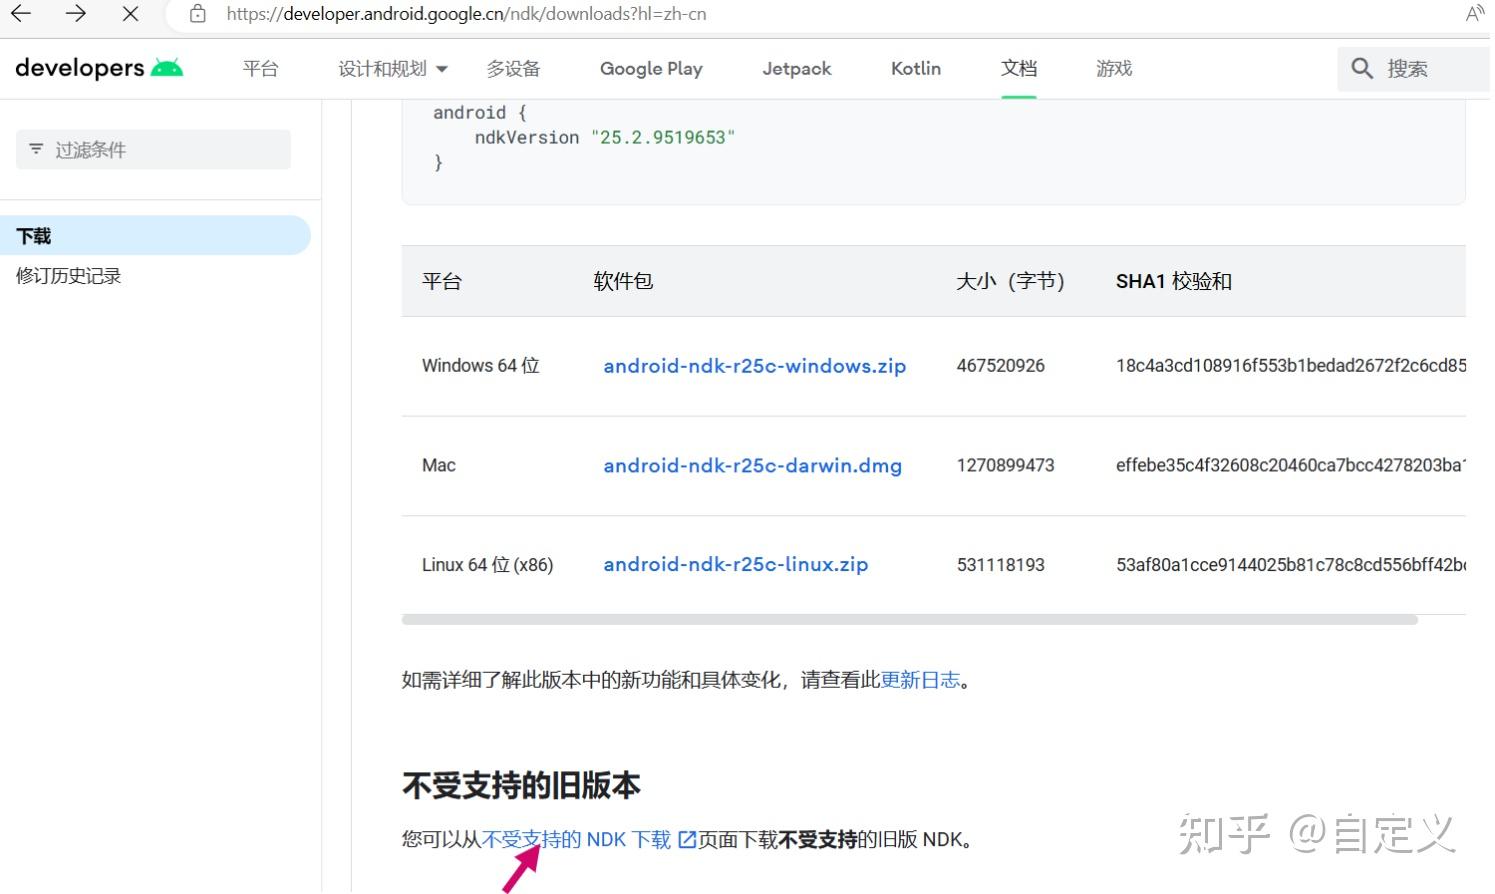Click the search magnifier icon

(1361, 68)
